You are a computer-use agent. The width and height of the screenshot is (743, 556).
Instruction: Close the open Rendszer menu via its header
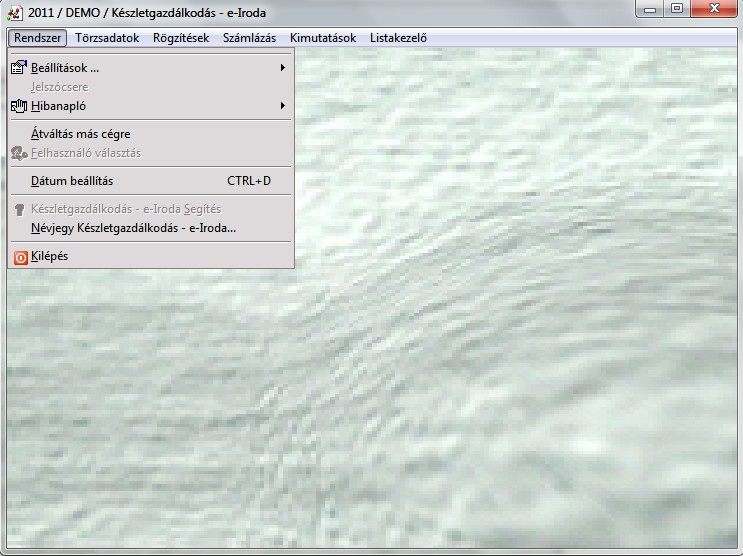pyautogui.click(x=38, y=38)
